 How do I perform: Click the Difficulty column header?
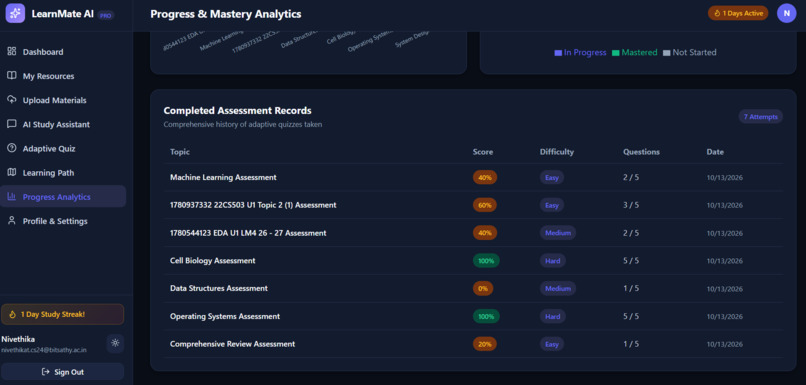point(557,152)
